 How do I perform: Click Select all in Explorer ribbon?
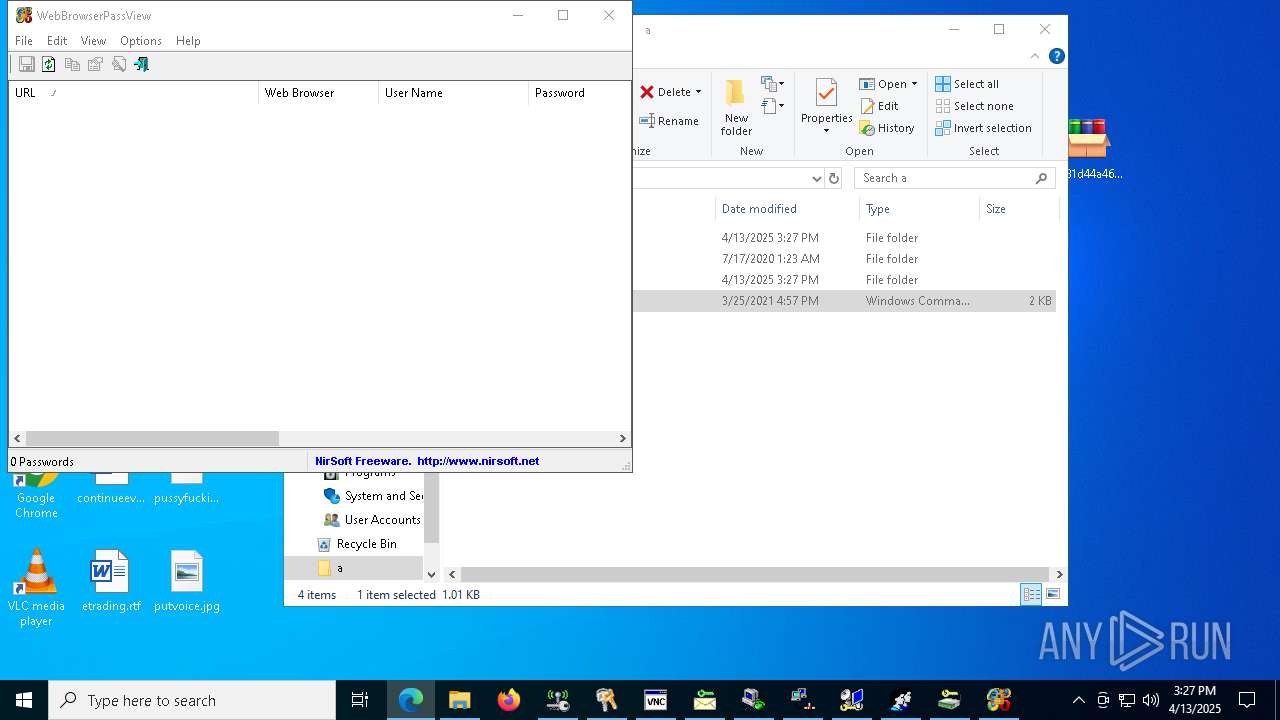[967, 84]
